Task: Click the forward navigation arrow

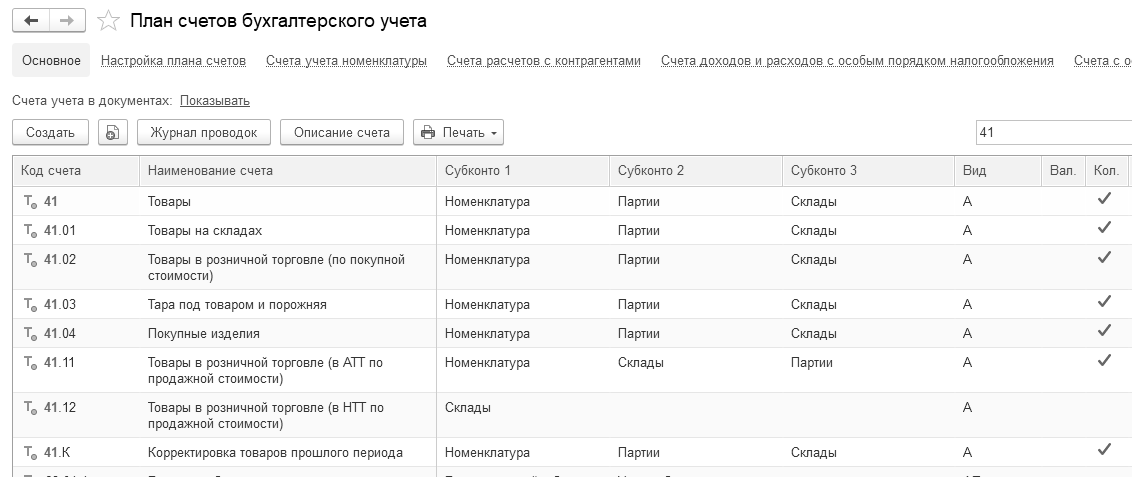Action: pyautogui.click(x=66, y=21)
